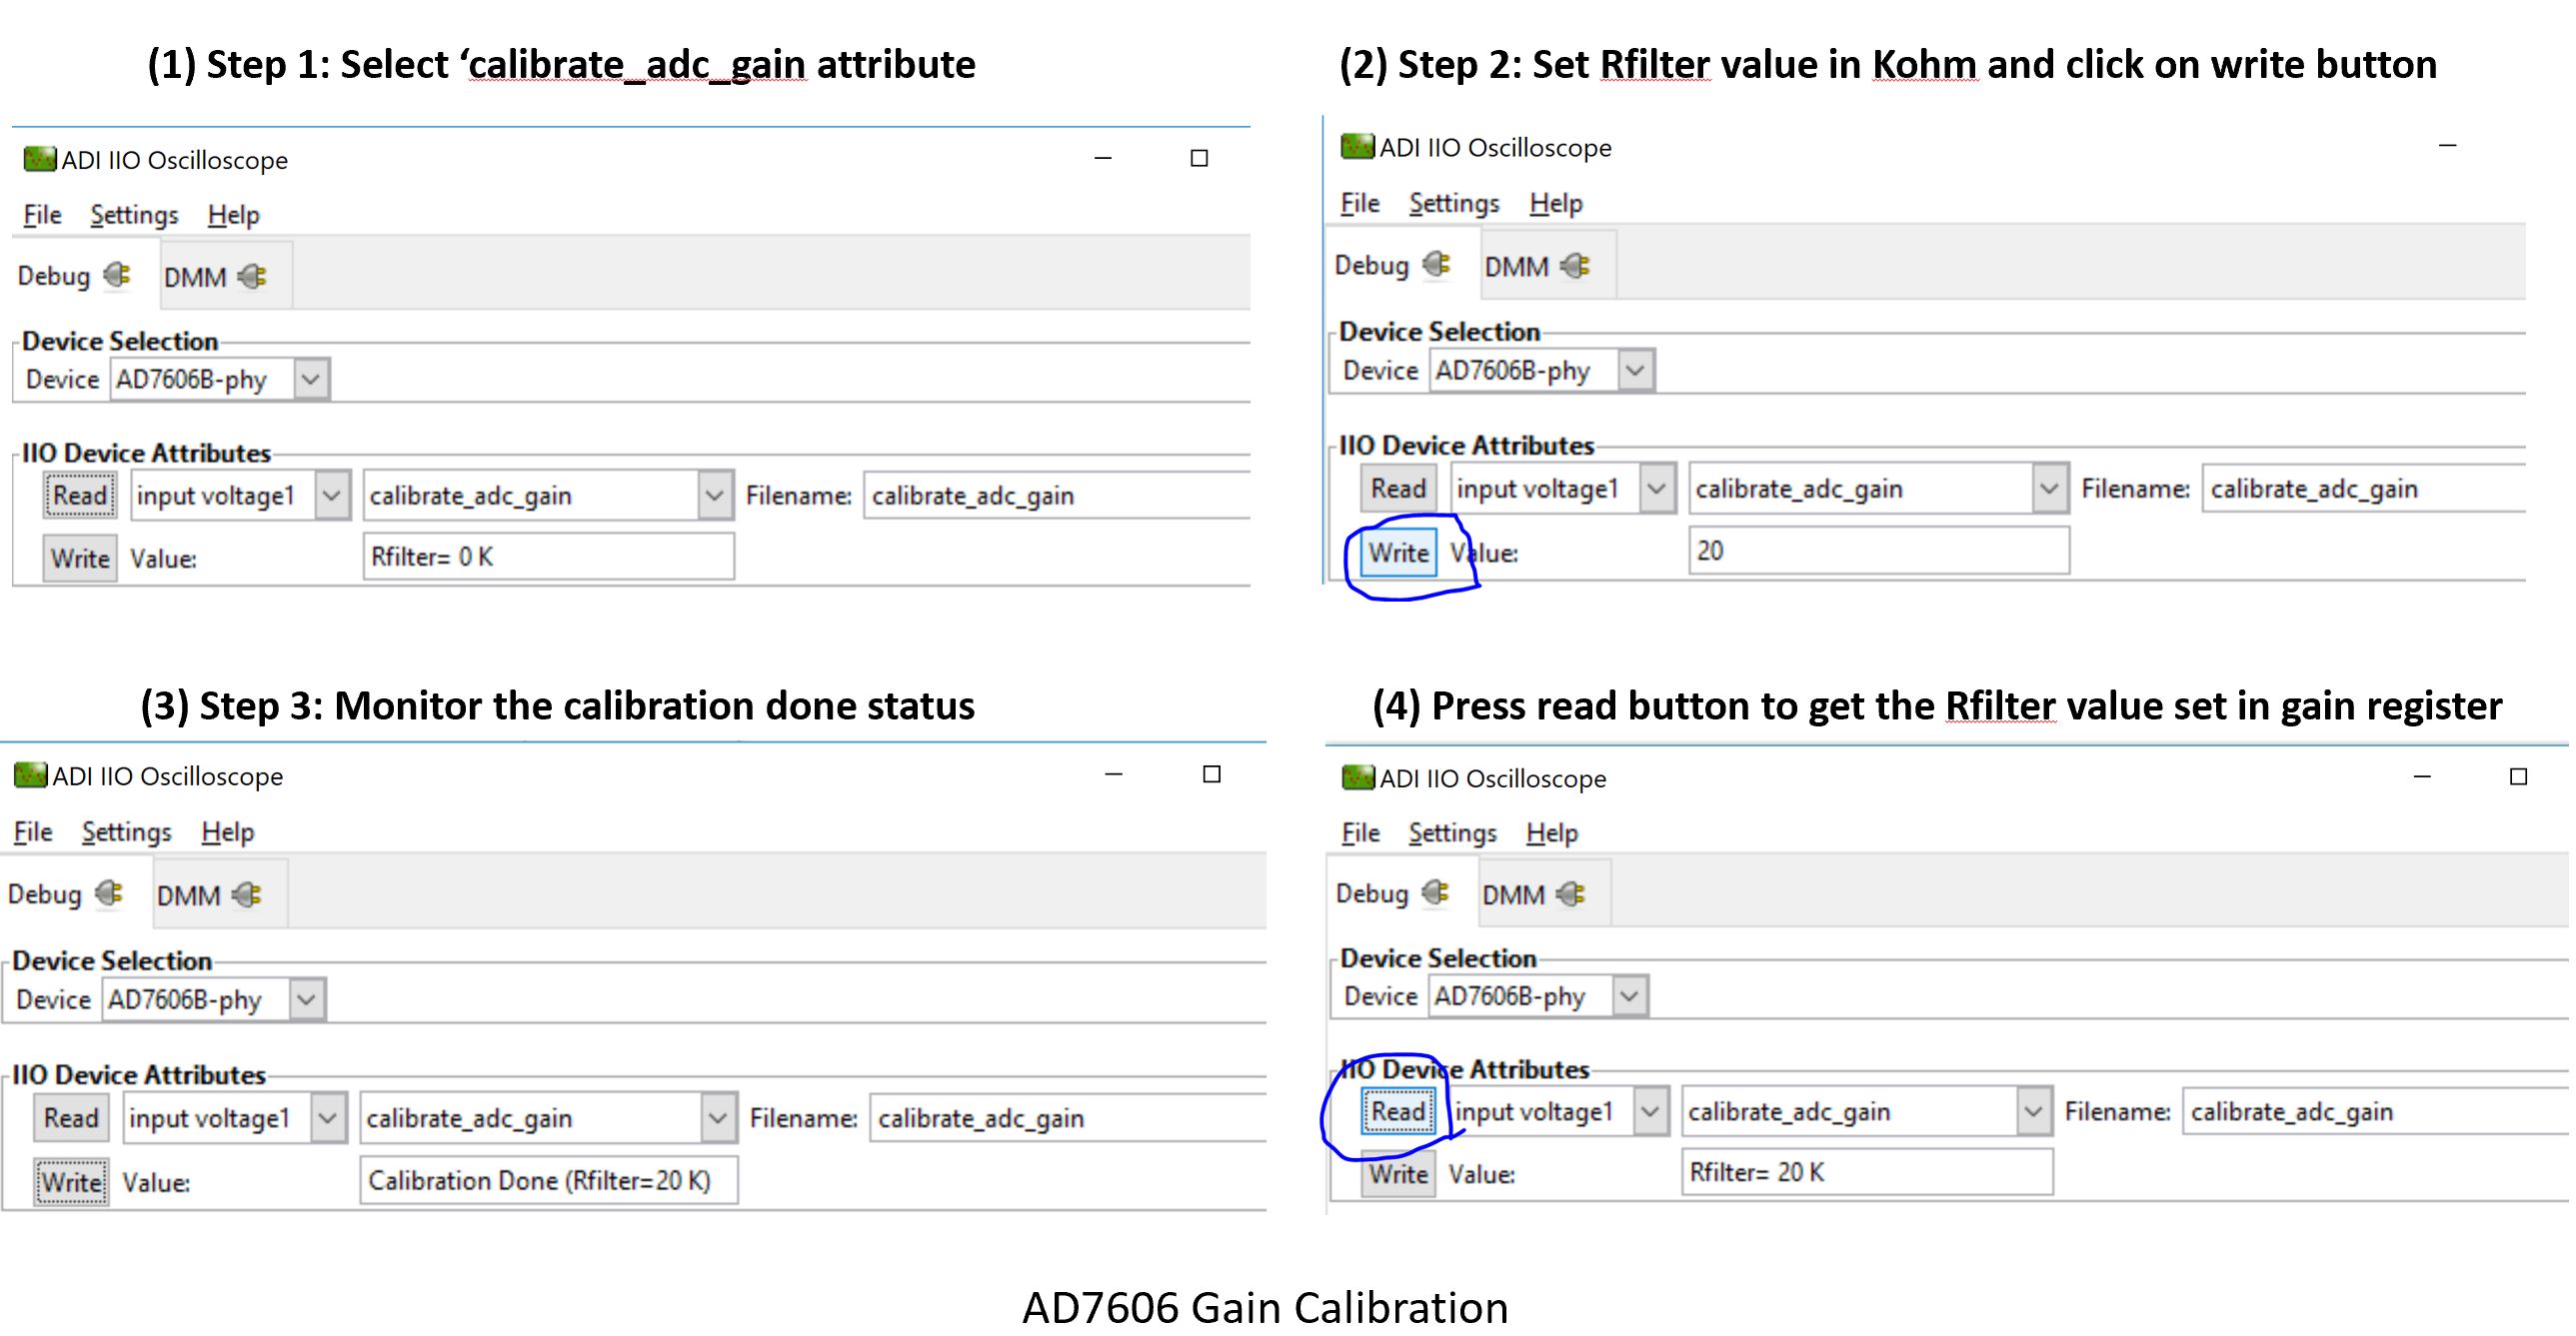Open the Settings menu in Step 3 window
The width and height of the screenshot is (2576, 1336).
tap(126, 832)
